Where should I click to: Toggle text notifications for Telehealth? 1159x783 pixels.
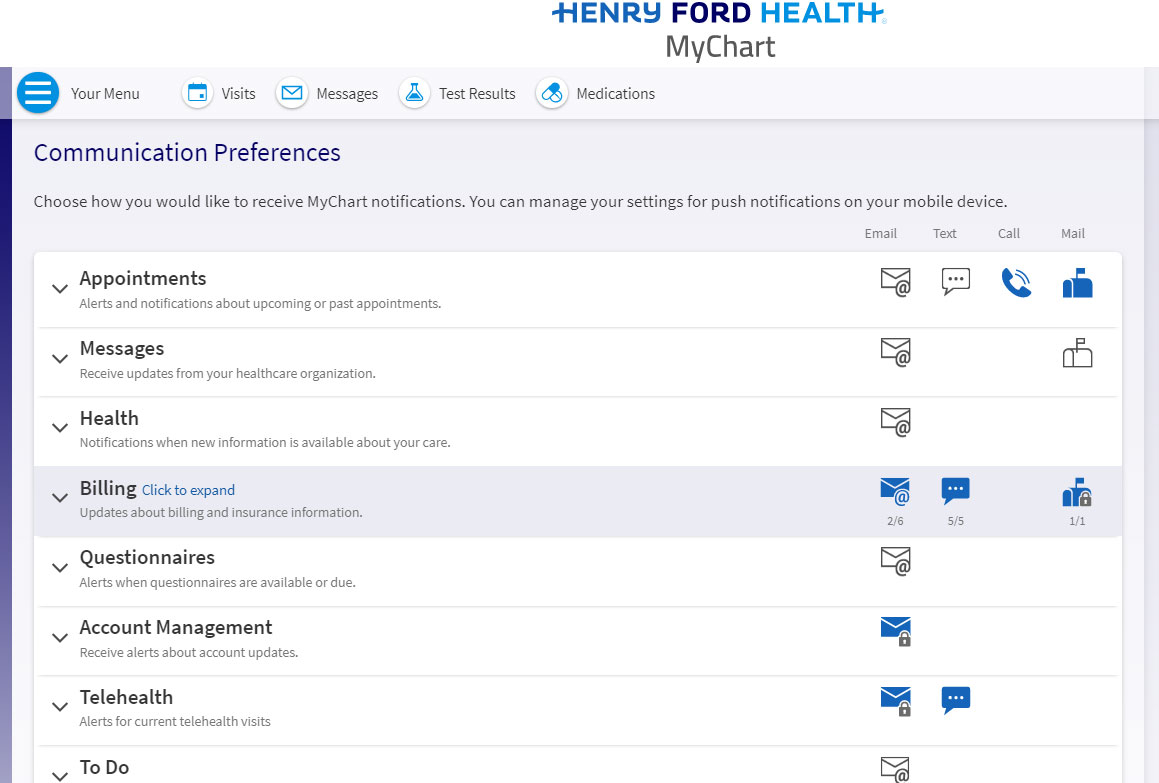click(x=955, y=700)
